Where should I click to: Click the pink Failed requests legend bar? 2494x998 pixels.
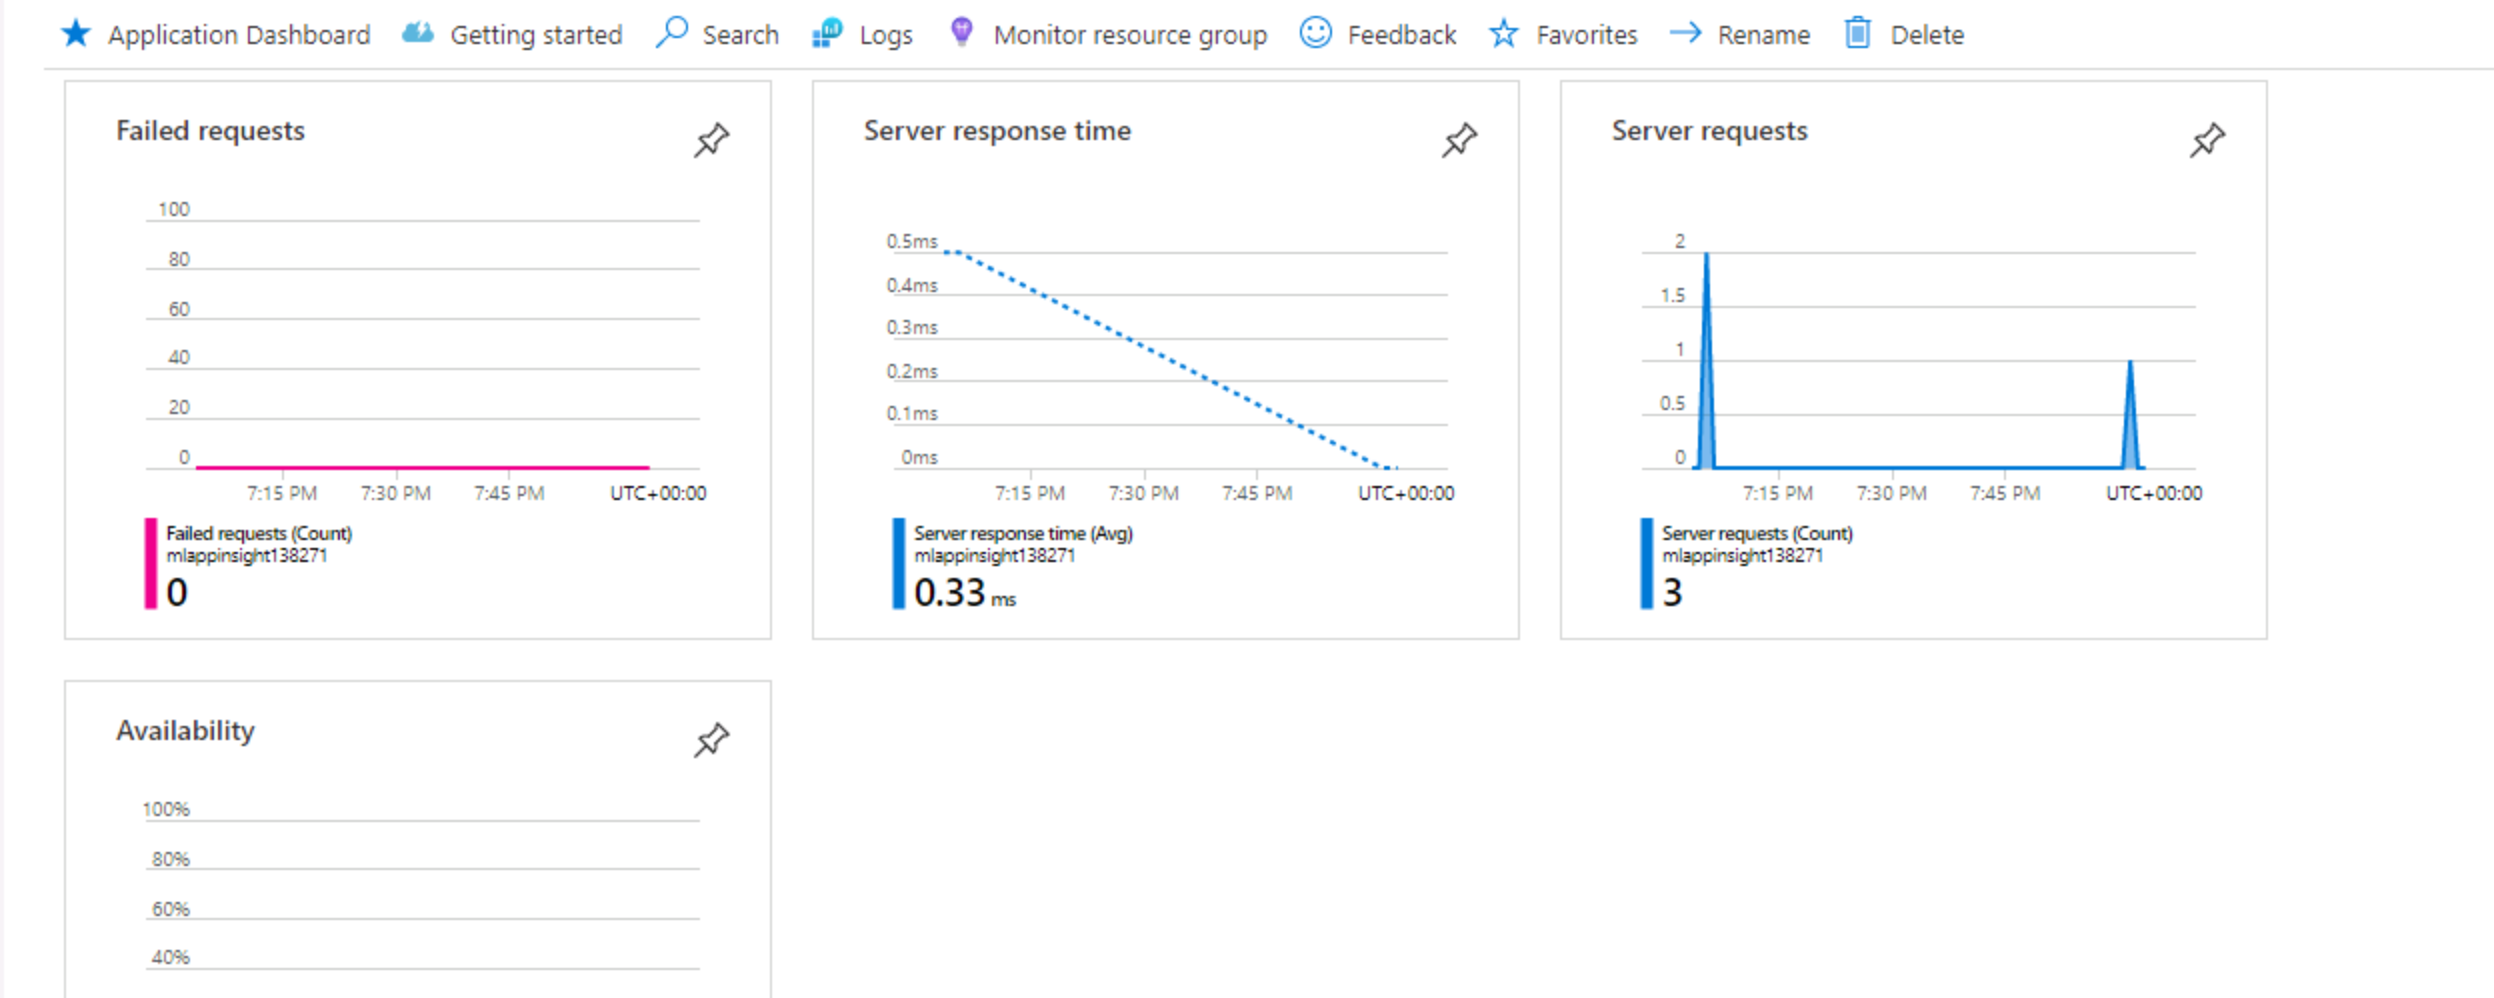[x=149, y=563]
